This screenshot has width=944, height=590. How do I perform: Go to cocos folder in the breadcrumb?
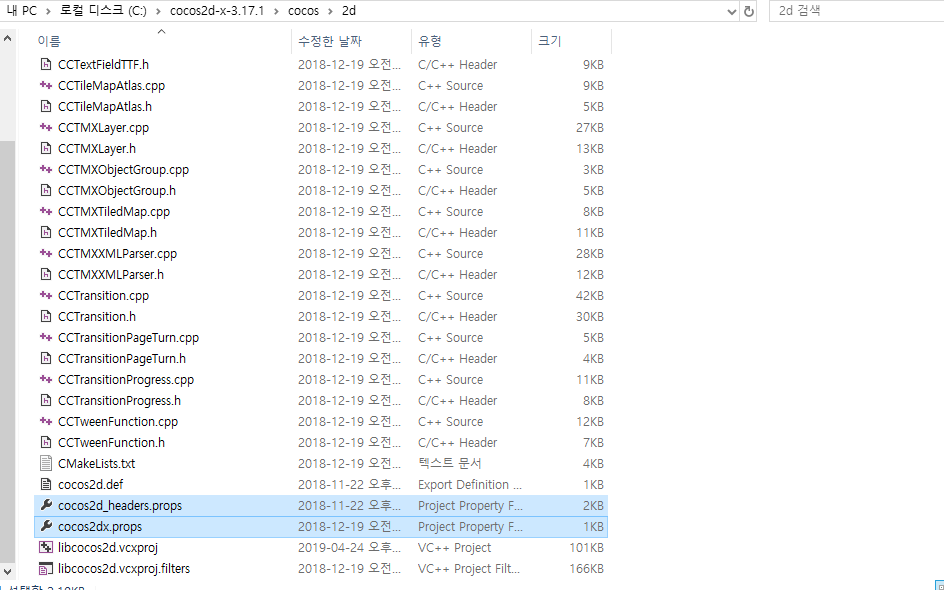tap(303, 11)
